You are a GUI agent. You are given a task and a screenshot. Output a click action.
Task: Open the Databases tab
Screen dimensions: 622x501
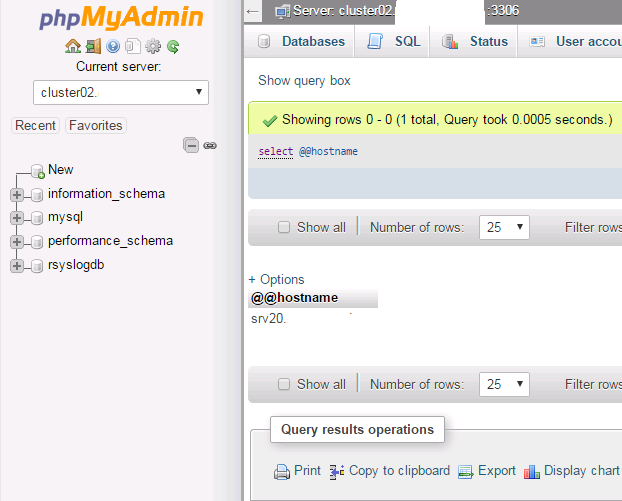pos(301,41)
